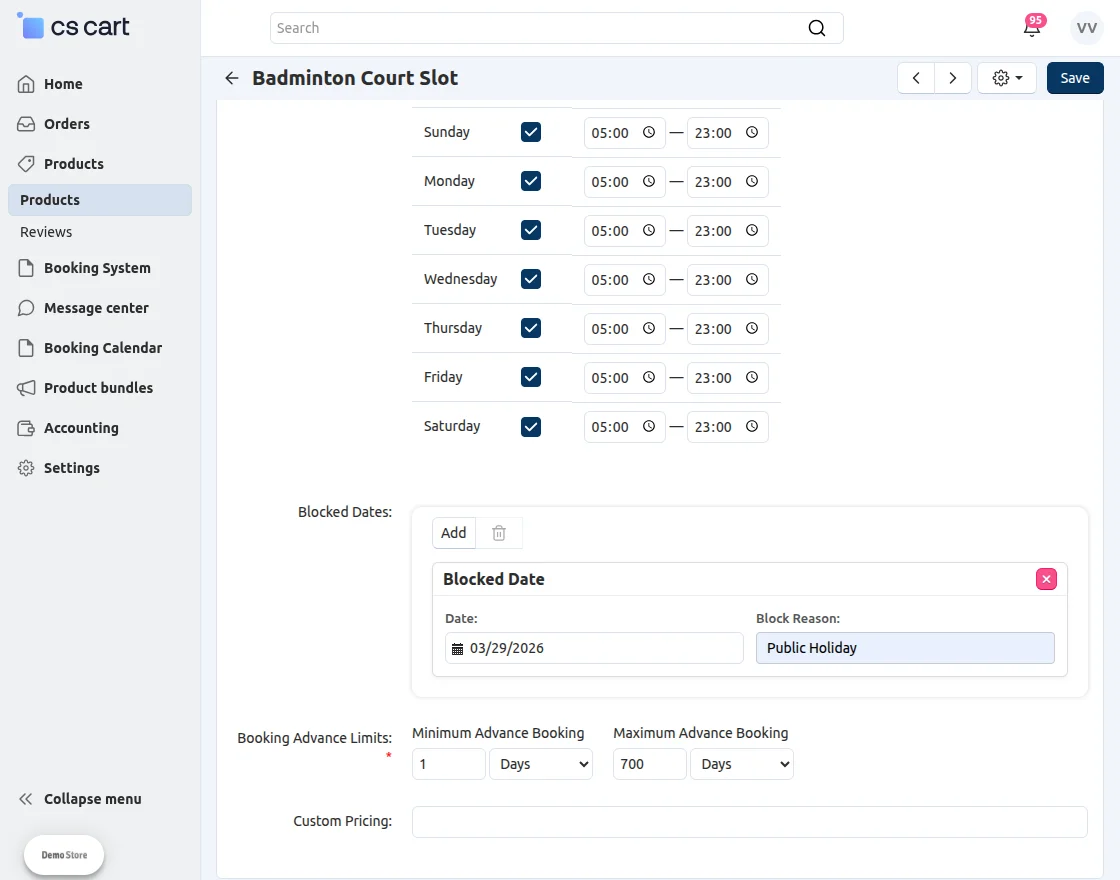Image resolution: width=1120 pixels, height=880 pixels.
Task: Click the Save button
Action: coord(1075,78)
